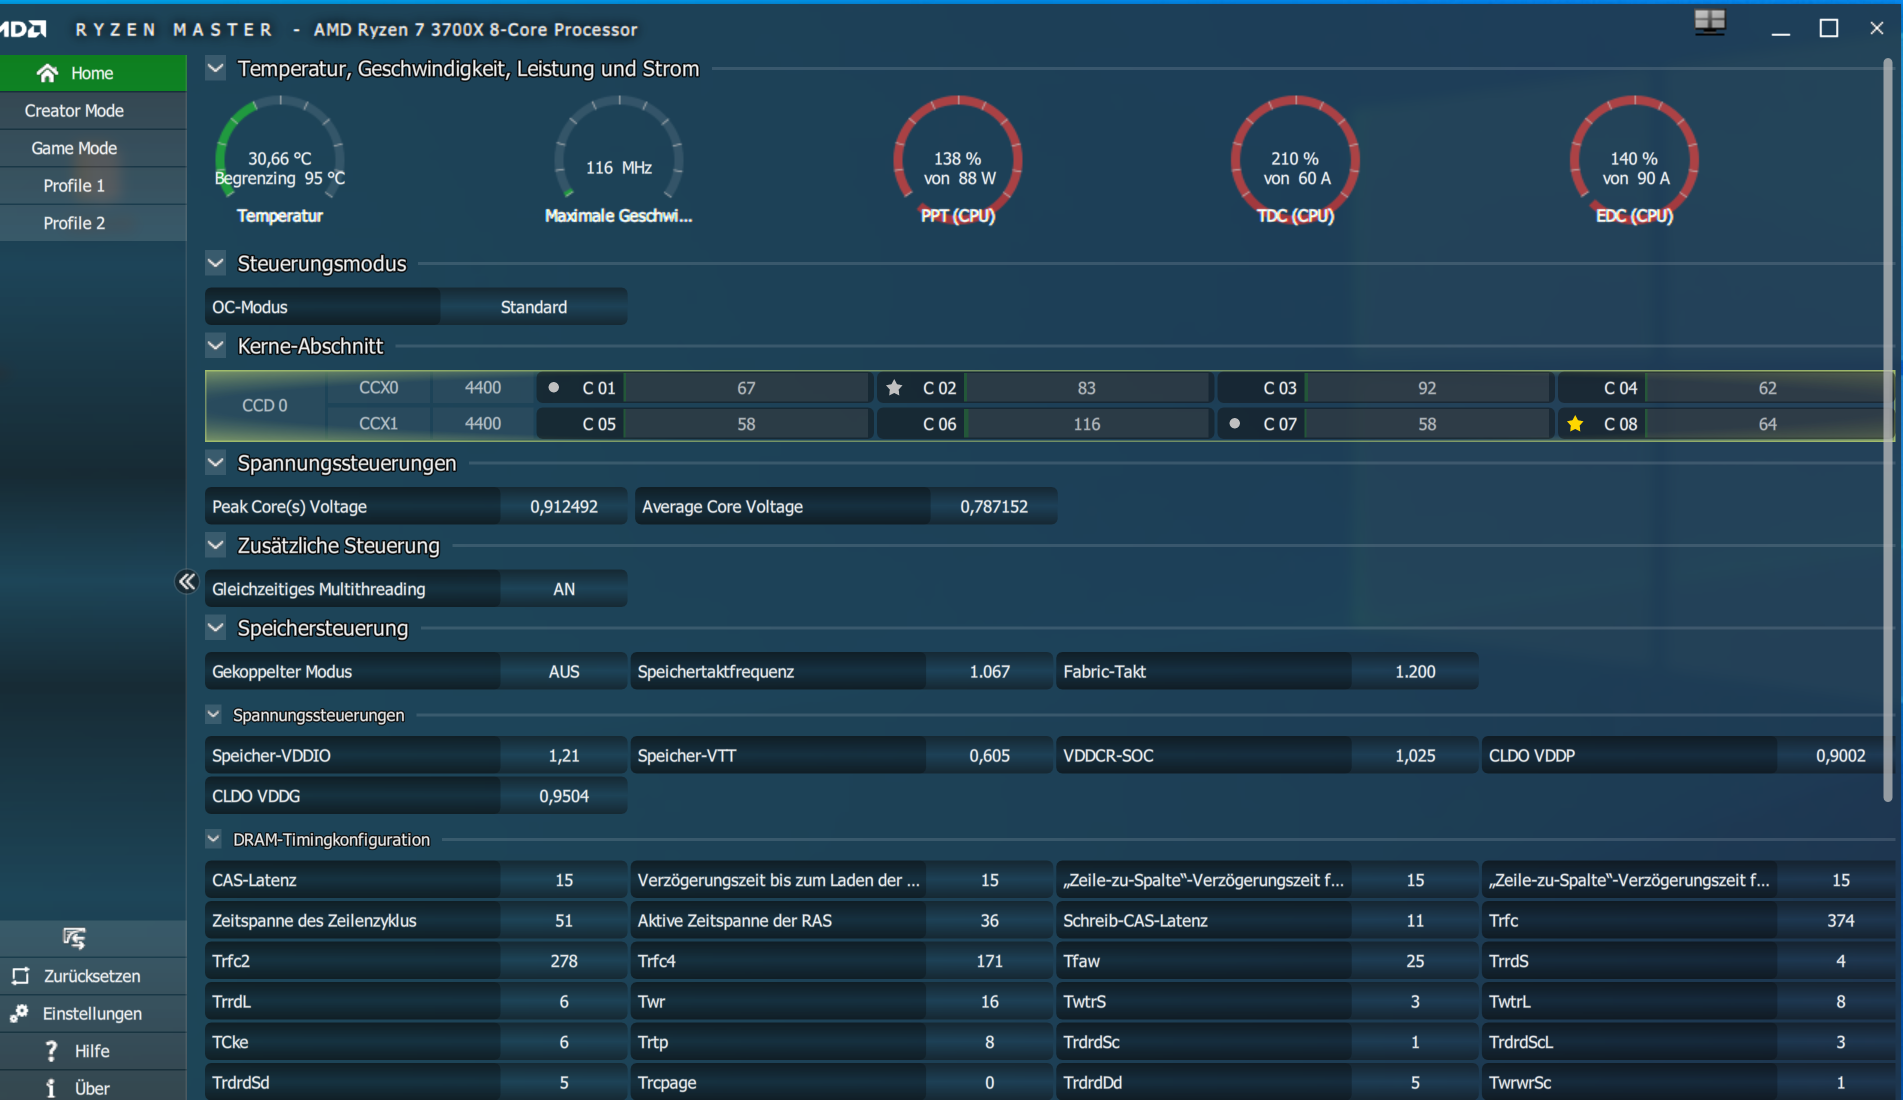The width and height of the screenshot is (1903, 1100).
Task: Go to the Home tab
Action: [x=93, y=73]
